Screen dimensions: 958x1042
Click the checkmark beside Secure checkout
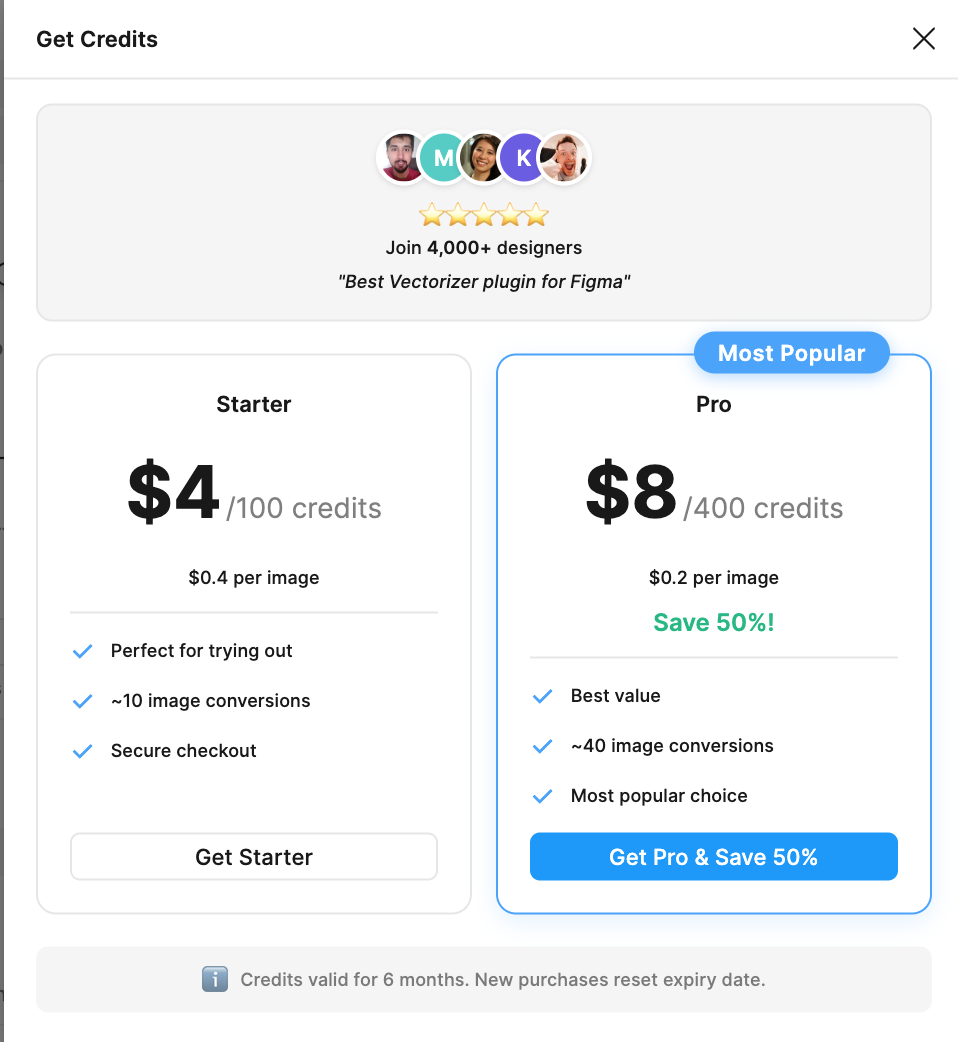pos(82,751)
